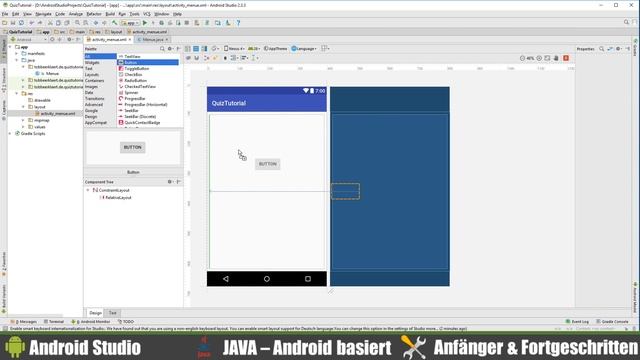Select ToggleButton in the palette
The image size is (640, 360).
click(148, 69)
